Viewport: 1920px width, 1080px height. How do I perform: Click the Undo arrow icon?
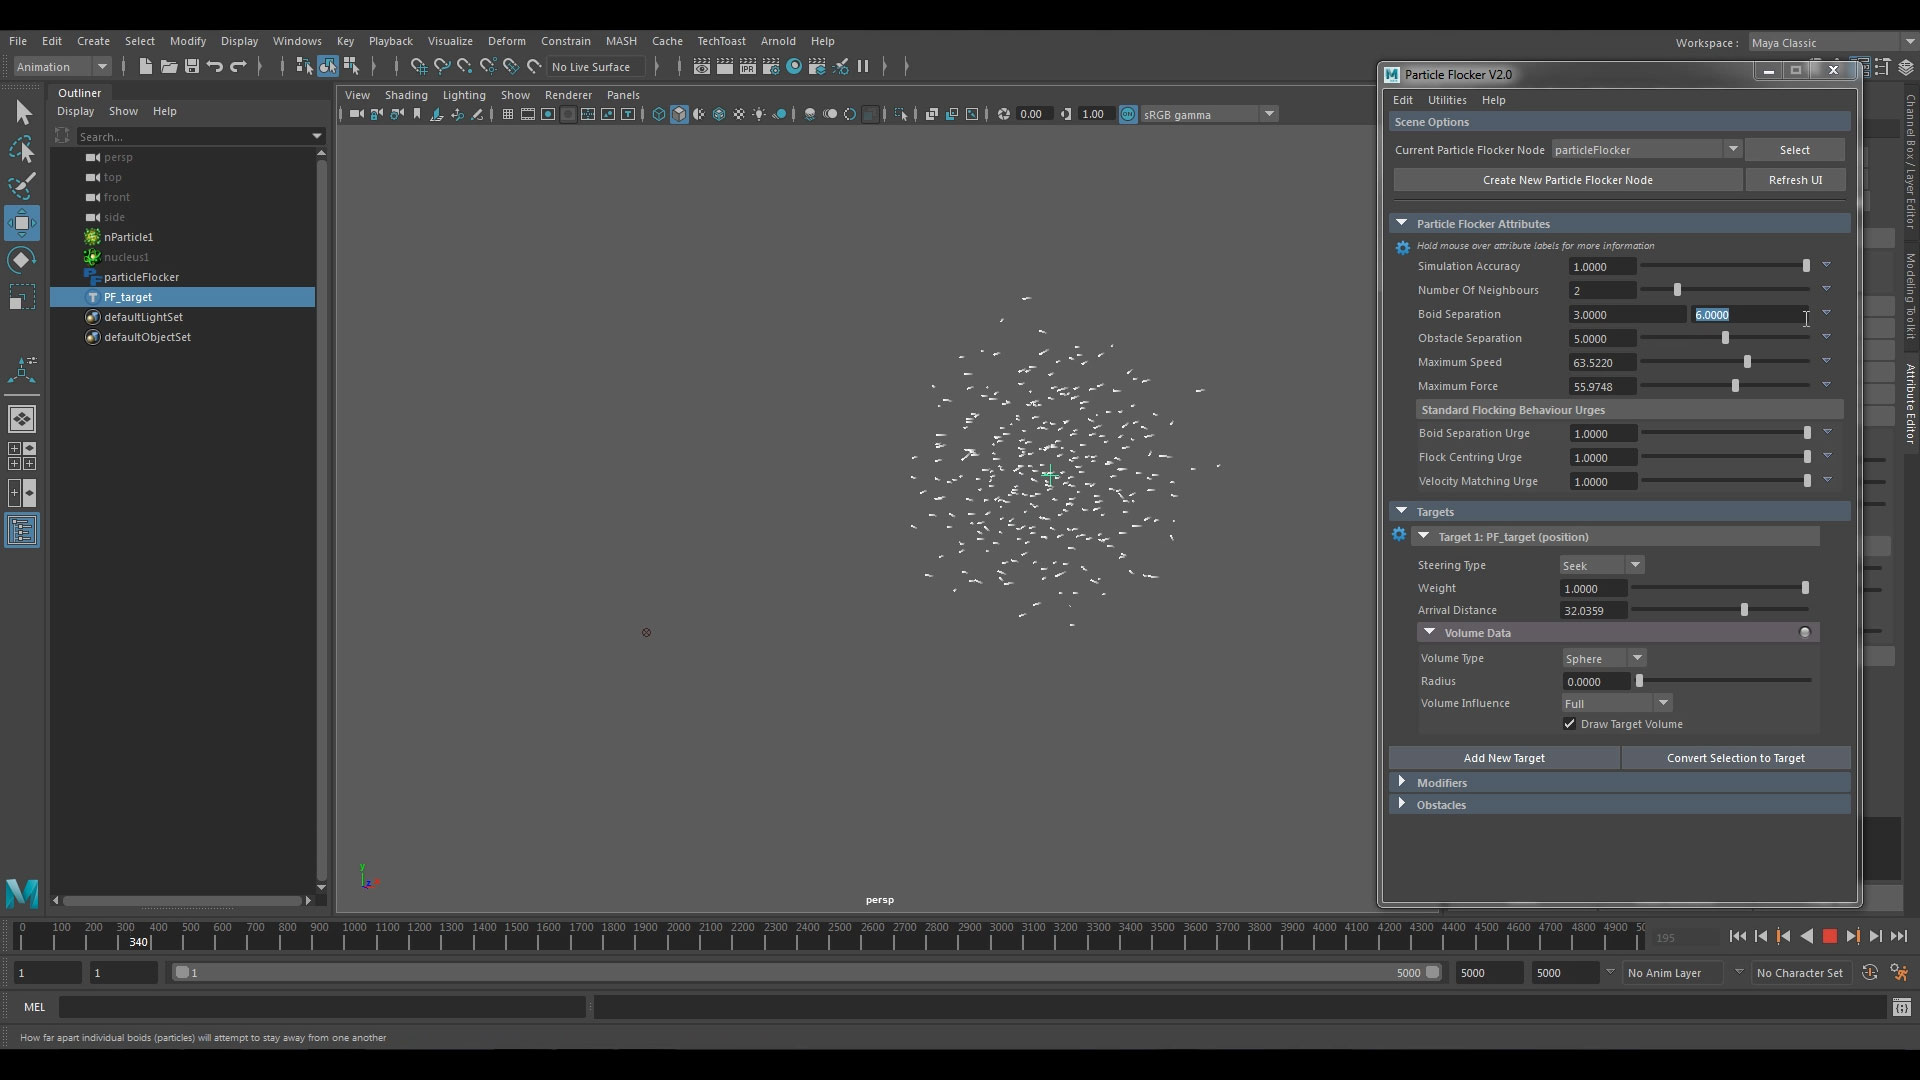215,67
